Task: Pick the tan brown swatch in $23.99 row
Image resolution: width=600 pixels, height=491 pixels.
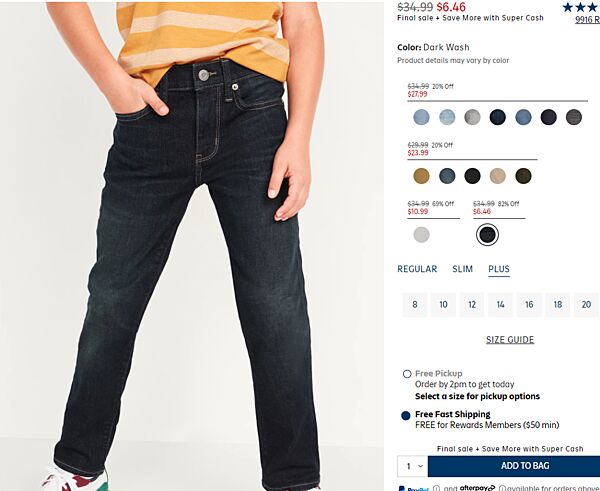Action: (x=421, y=176)
